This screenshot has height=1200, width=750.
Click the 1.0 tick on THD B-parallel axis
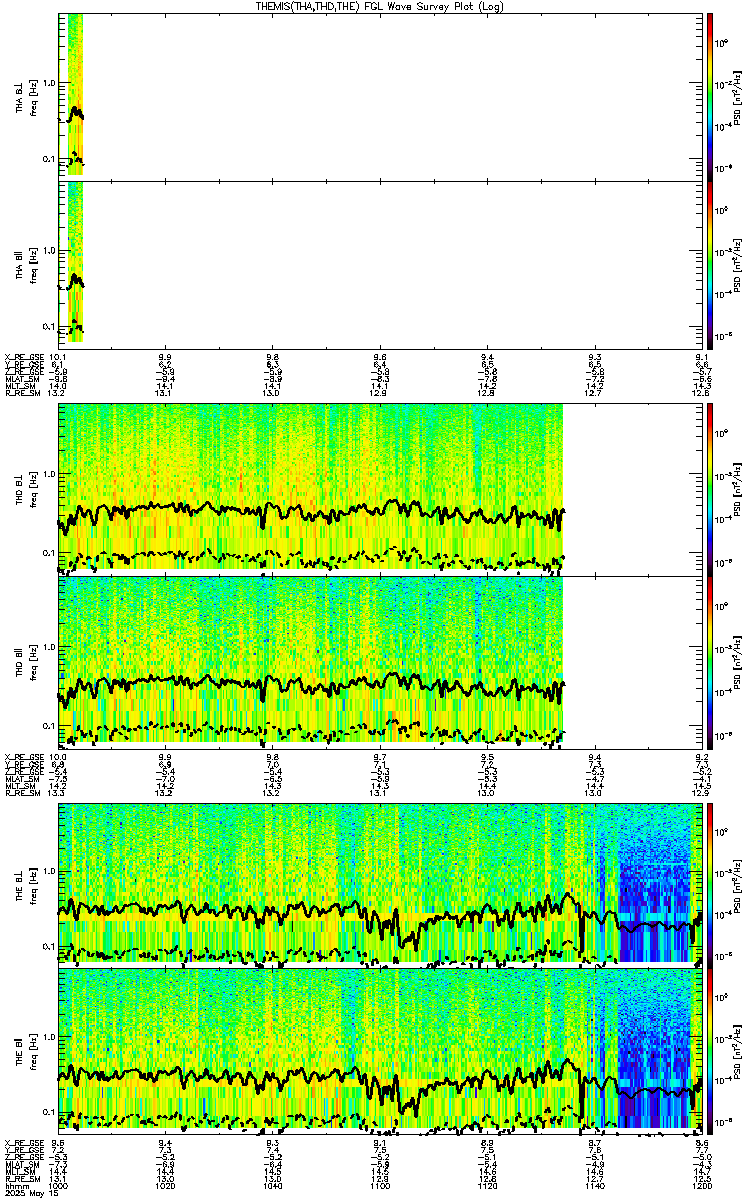[x=48, y=647]
